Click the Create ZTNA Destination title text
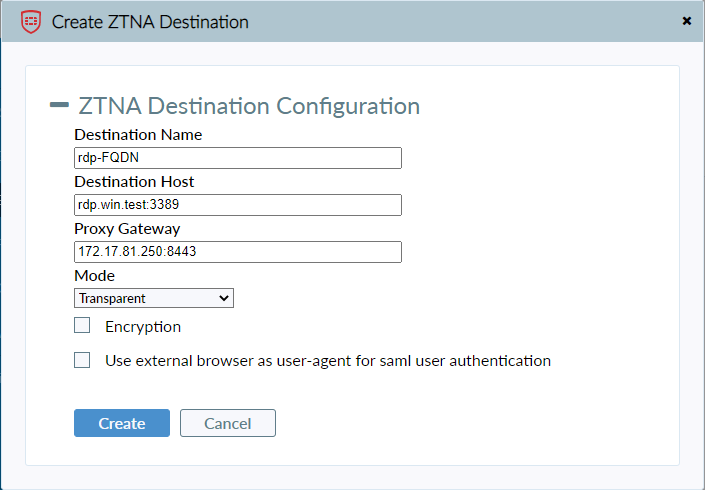This screenshot has width=705, height=490. (150, 21)
